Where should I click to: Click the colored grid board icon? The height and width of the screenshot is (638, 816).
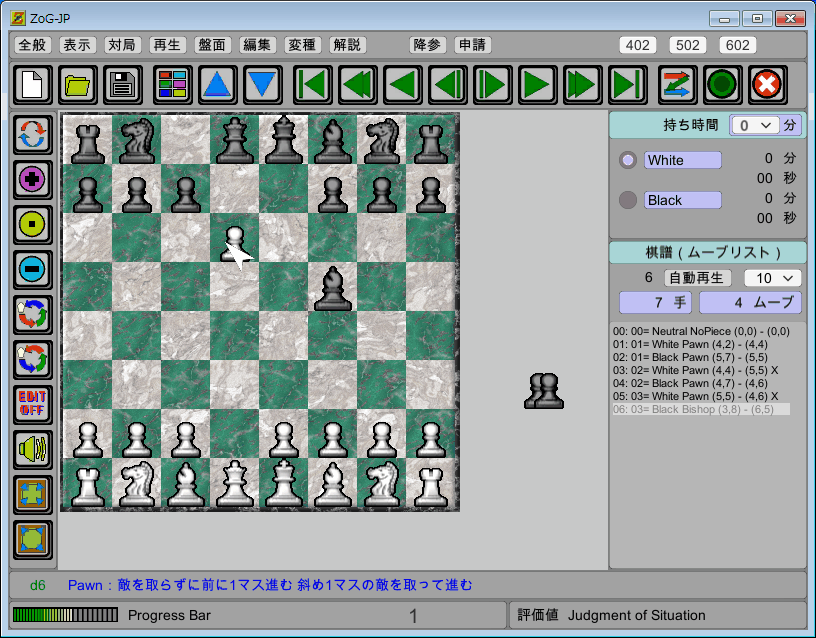(x=173, y=84)
